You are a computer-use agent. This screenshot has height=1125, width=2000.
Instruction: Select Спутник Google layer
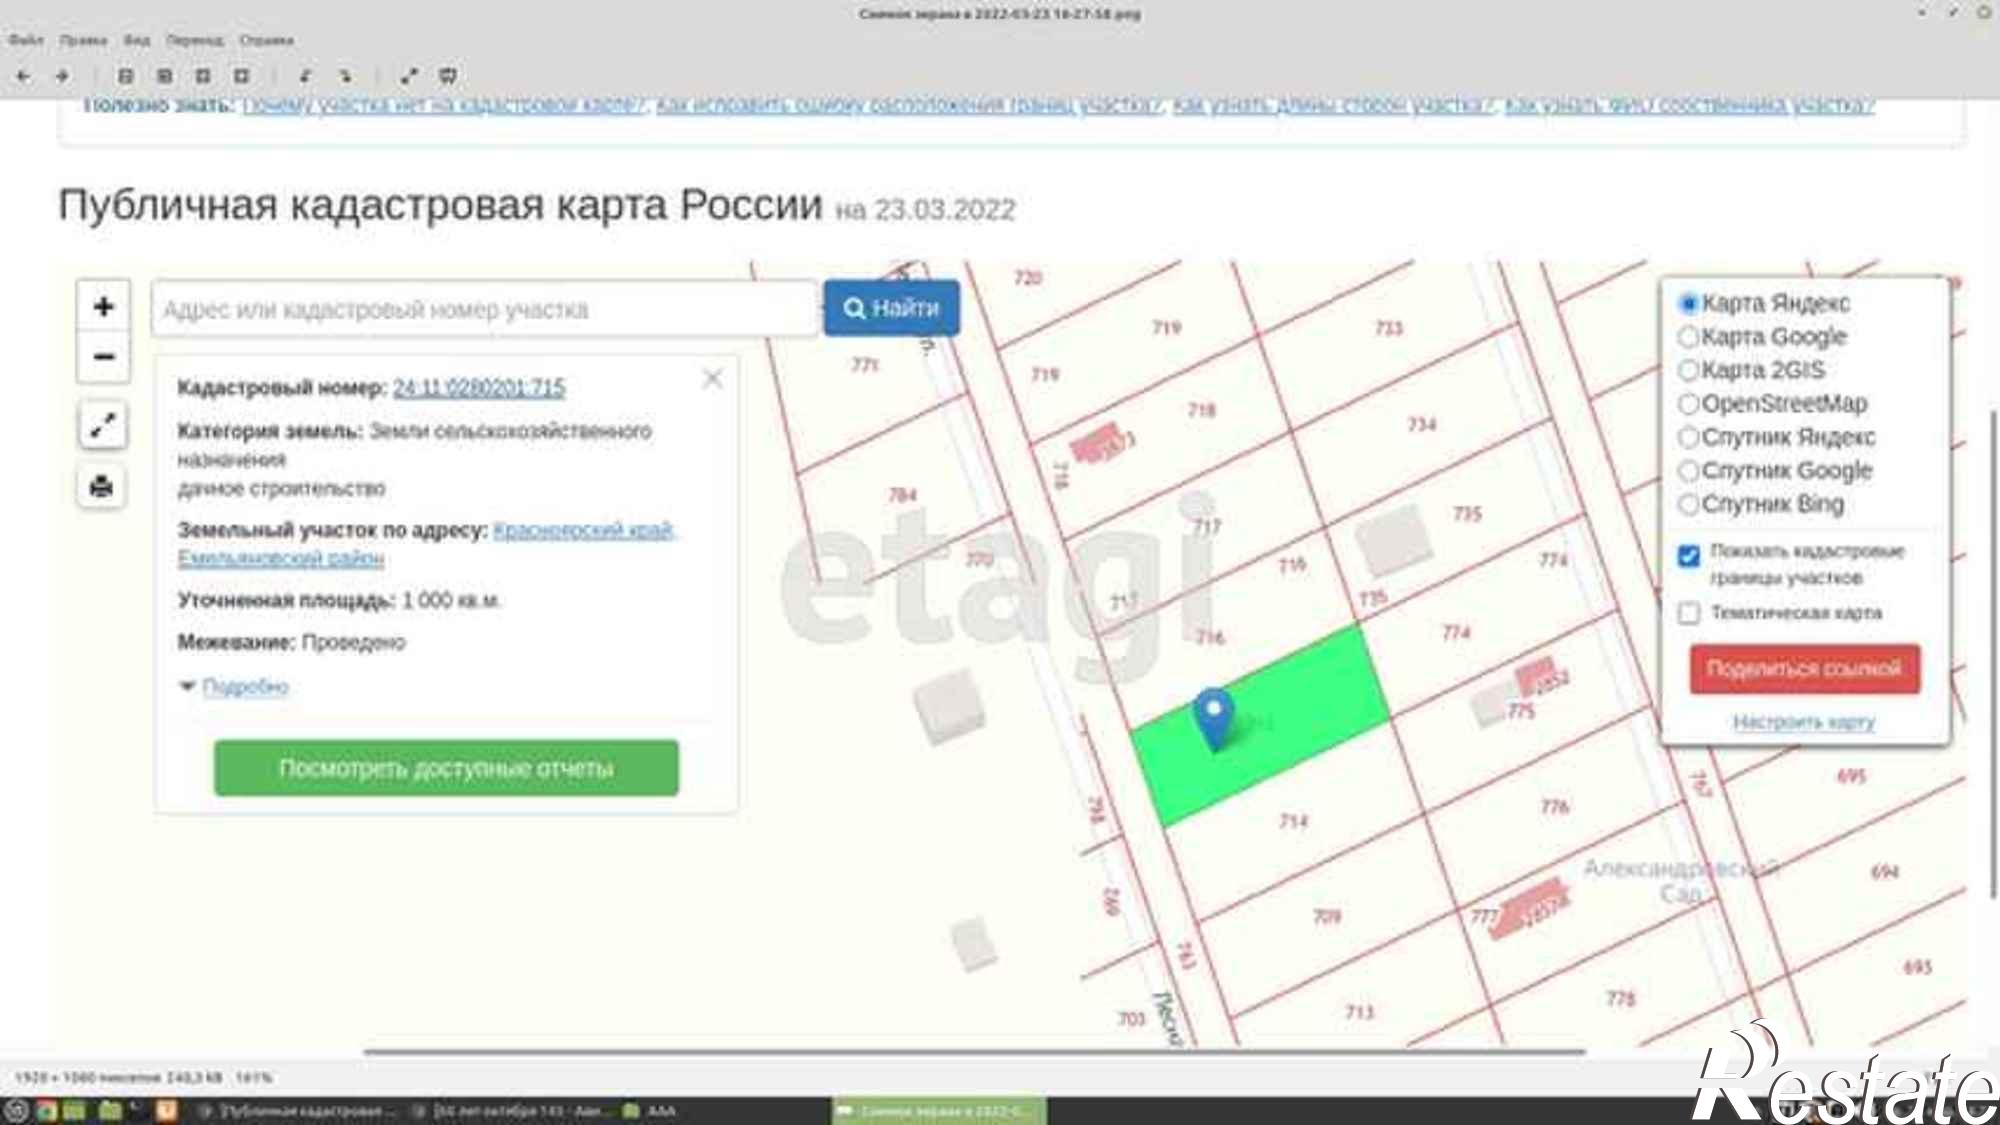point(1775,471)
